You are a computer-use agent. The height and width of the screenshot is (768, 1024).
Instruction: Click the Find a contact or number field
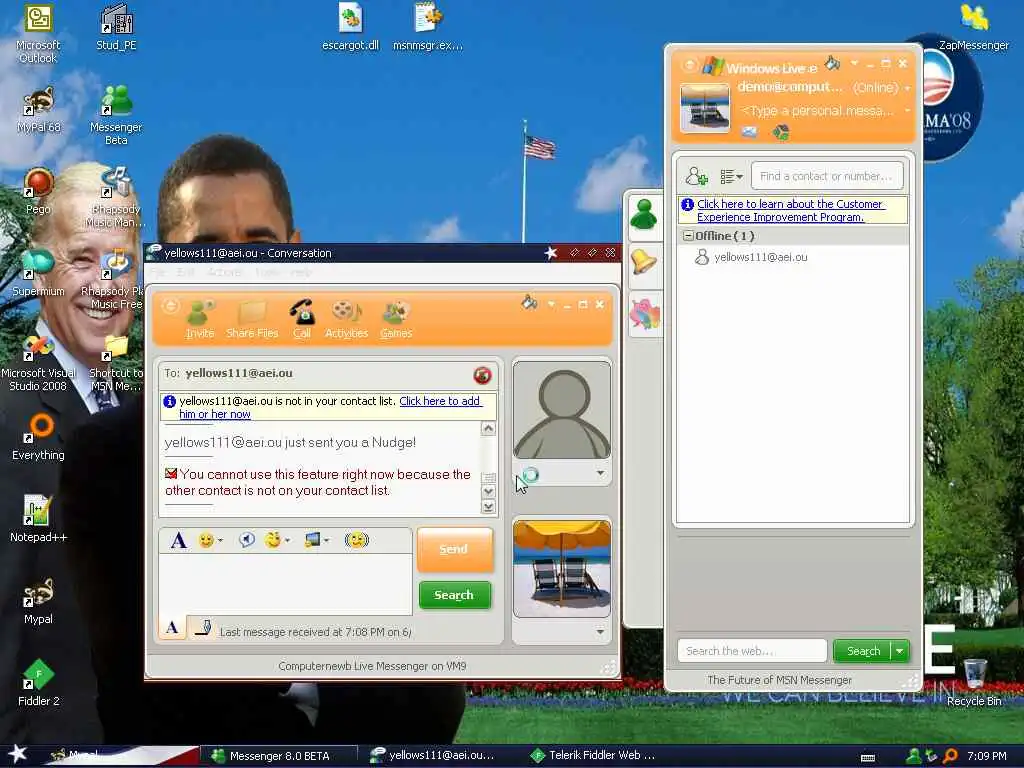(x=827, y=176)
